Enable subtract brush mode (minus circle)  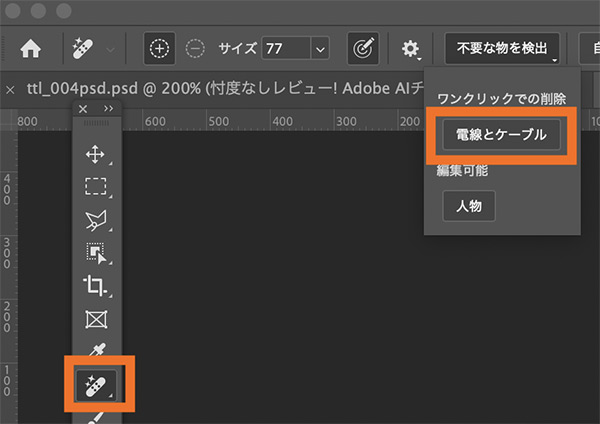(195, 48)
